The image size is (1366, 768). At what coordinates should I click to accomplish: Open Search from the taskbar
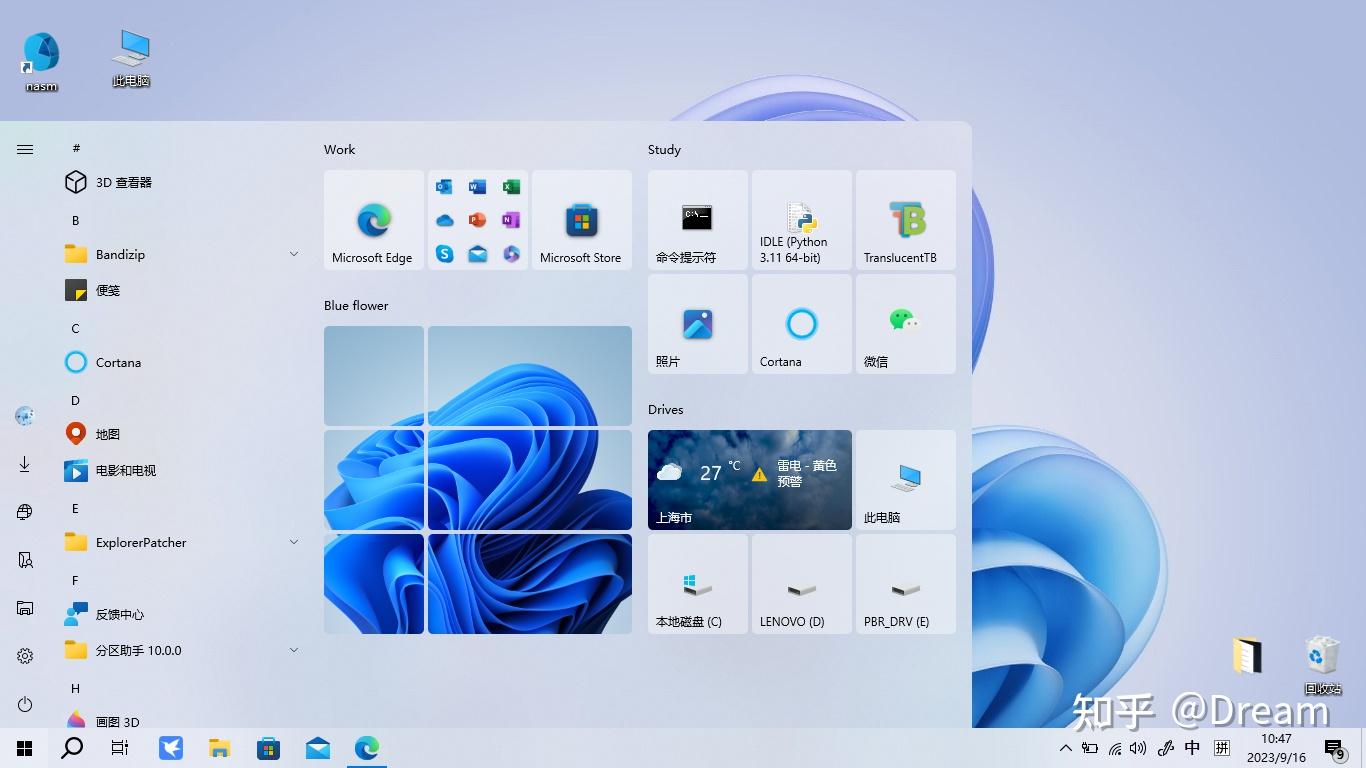pyautogui.click(x=72, y=748)
